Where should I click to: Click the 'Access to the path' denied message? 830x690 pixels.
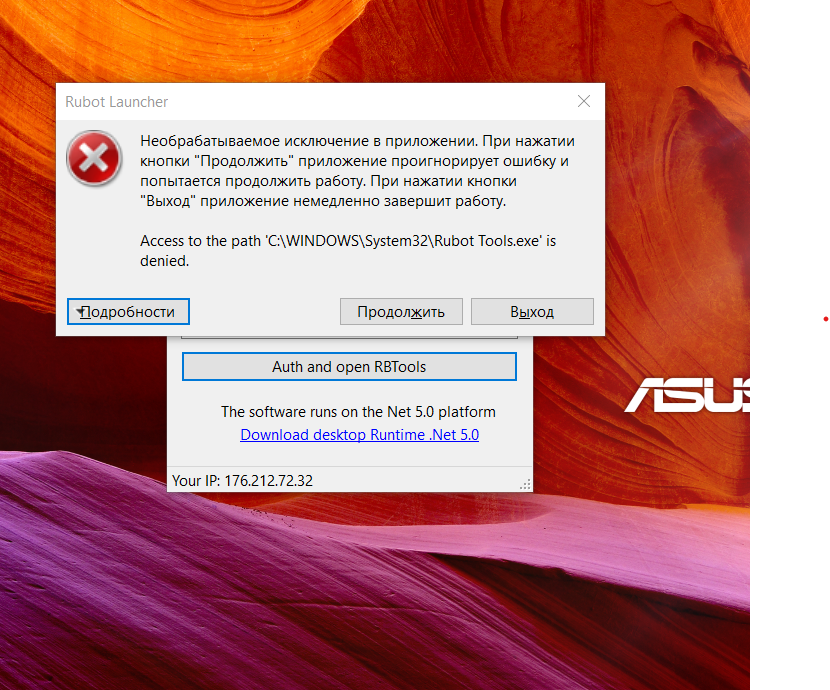(x=348, y=251)
